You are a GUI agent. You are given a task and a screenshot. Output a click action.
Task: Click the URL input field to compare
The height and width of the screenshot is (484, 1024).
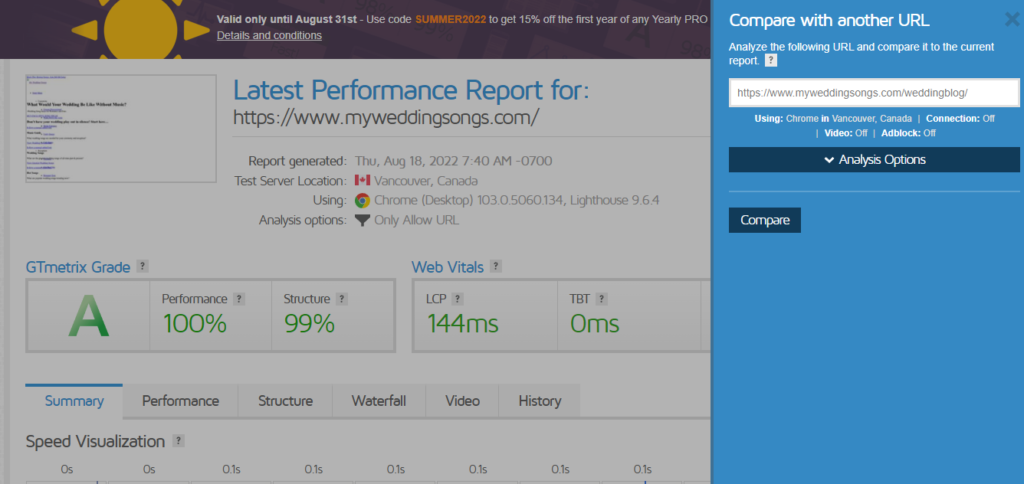tap(874, 93)
